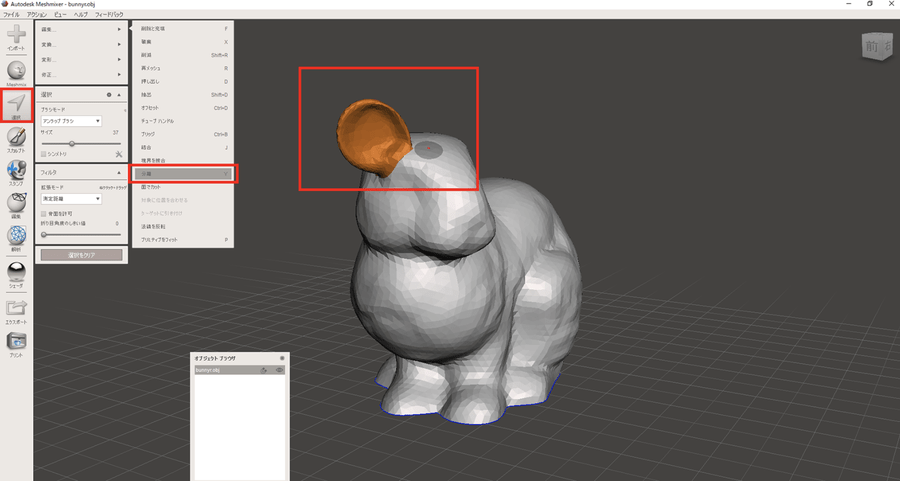Click the サイズ value 37

[115, 133]
